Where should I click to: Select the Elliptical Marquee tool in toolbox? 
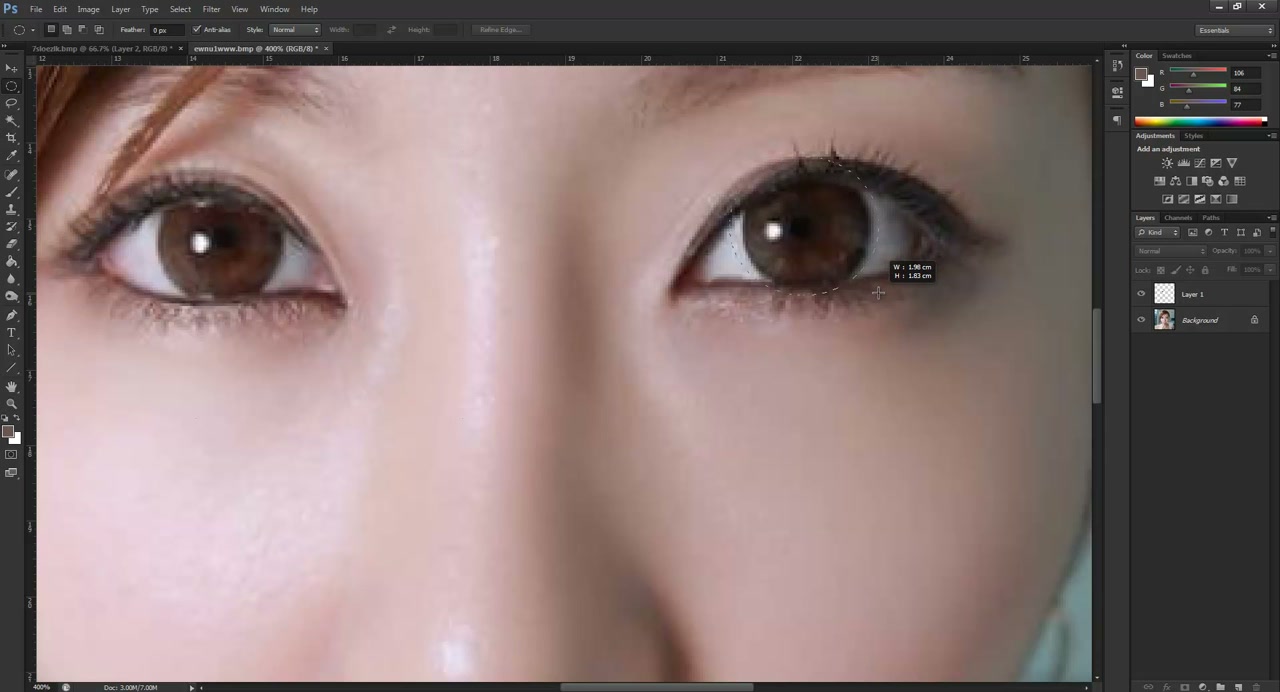click(11, 86)
